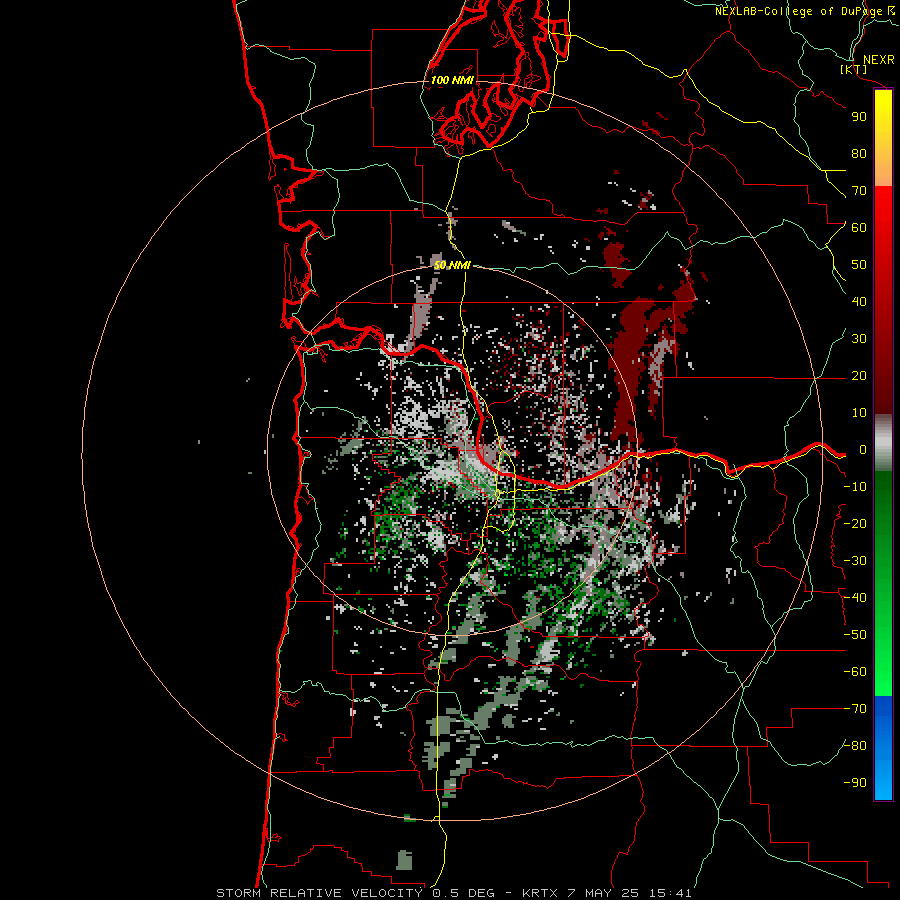
Task: Click the -60 value on velocity scale
Action: click(x=855, y=672)
